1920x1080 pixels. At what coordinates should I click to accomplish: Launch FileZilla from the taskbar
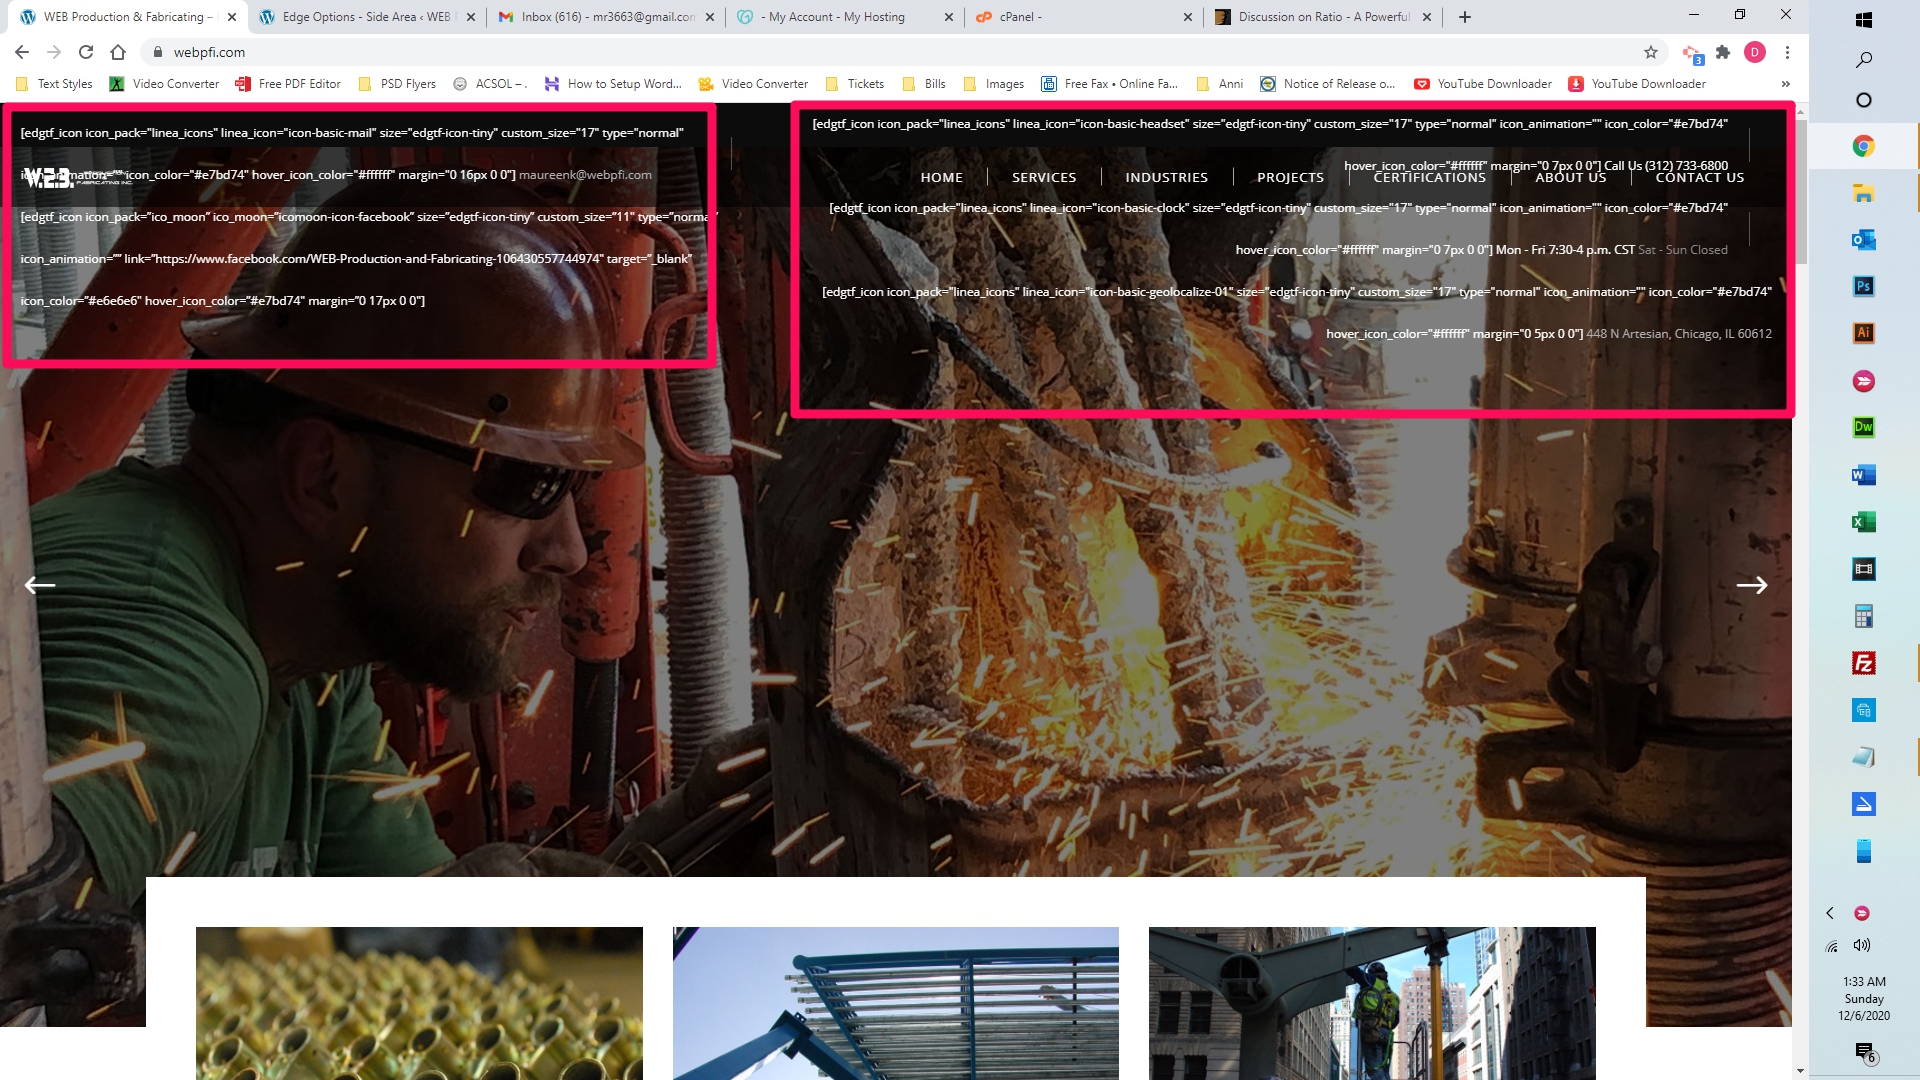click(1863, 663)
